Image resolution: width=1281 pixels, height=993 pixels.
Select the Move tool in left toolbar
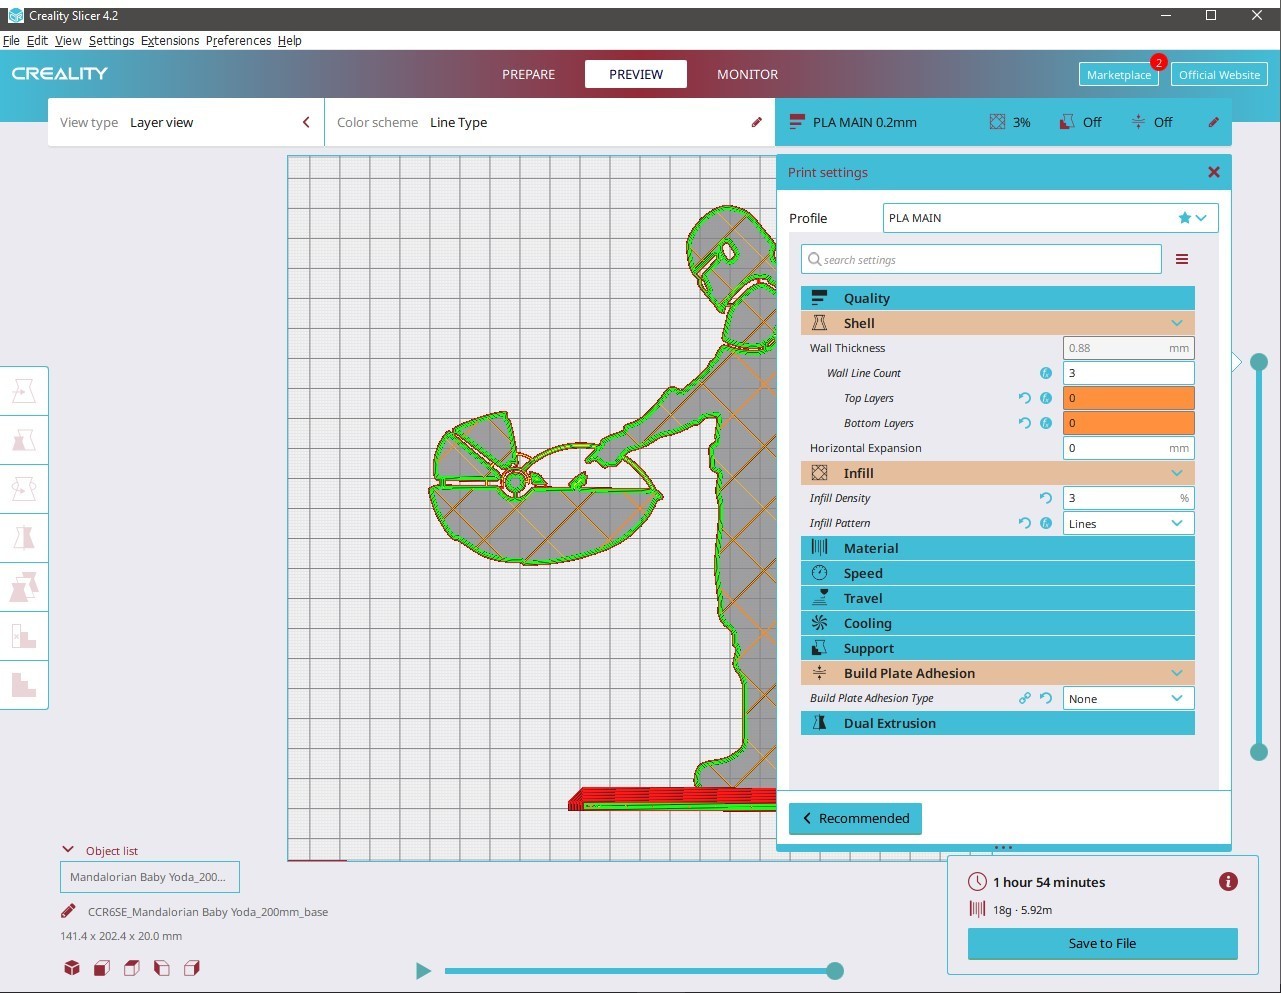pyautogui.click(x=24, y=391)
